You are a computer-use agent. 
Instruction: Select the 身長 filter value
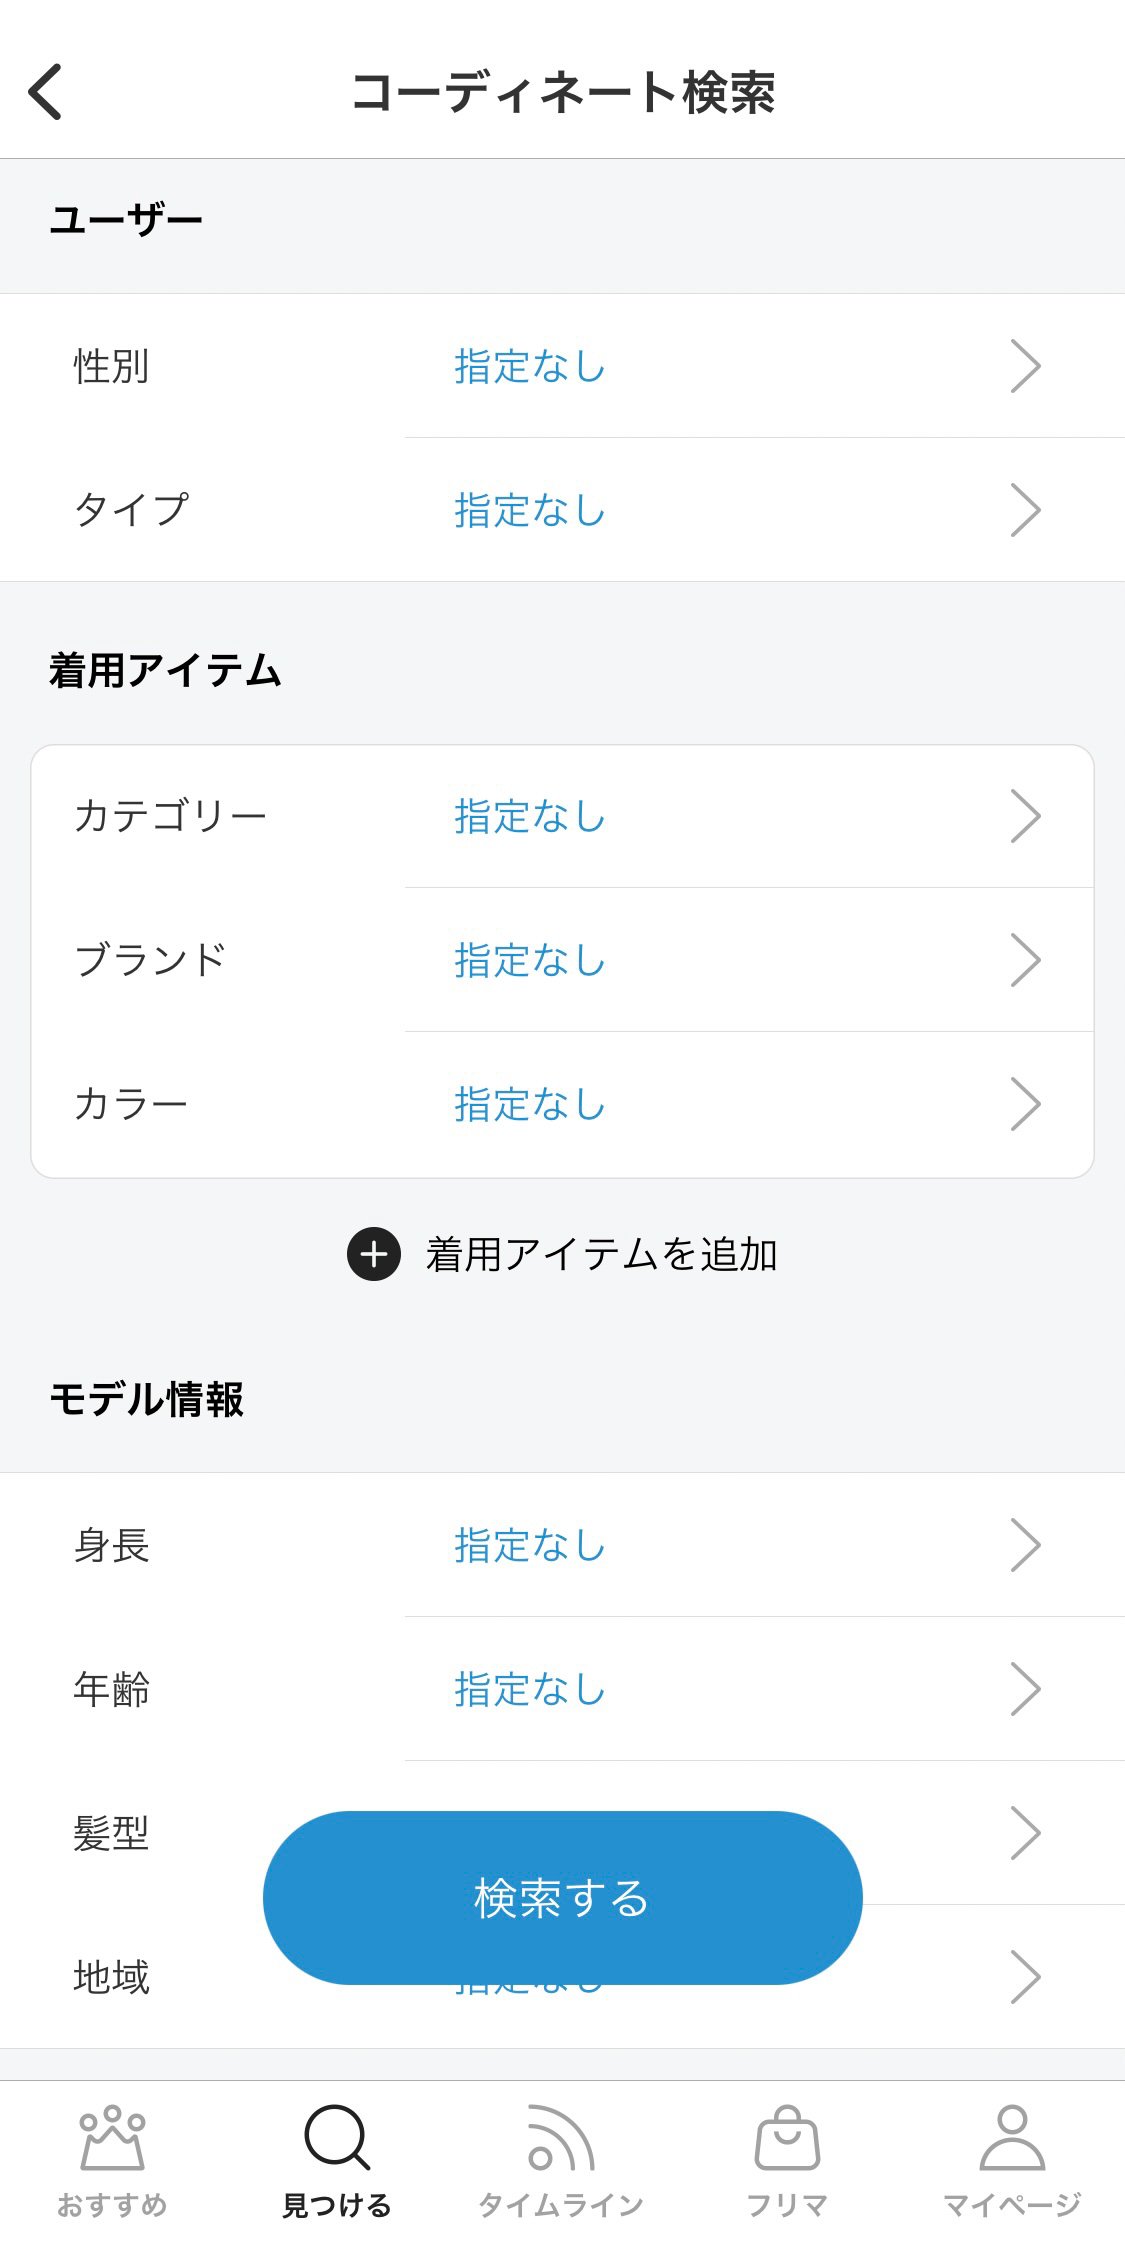pyautogui.click(x=530, y=1545)
